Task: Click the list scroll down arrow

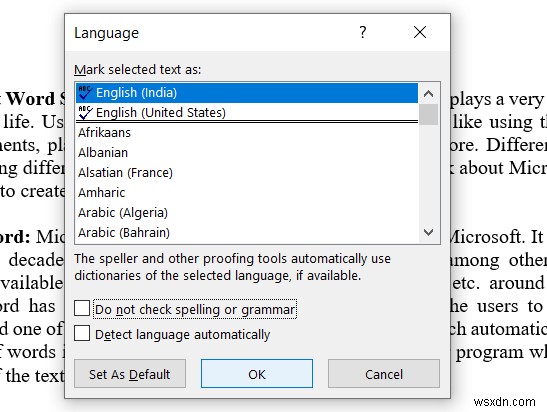Action: point(428,232)
